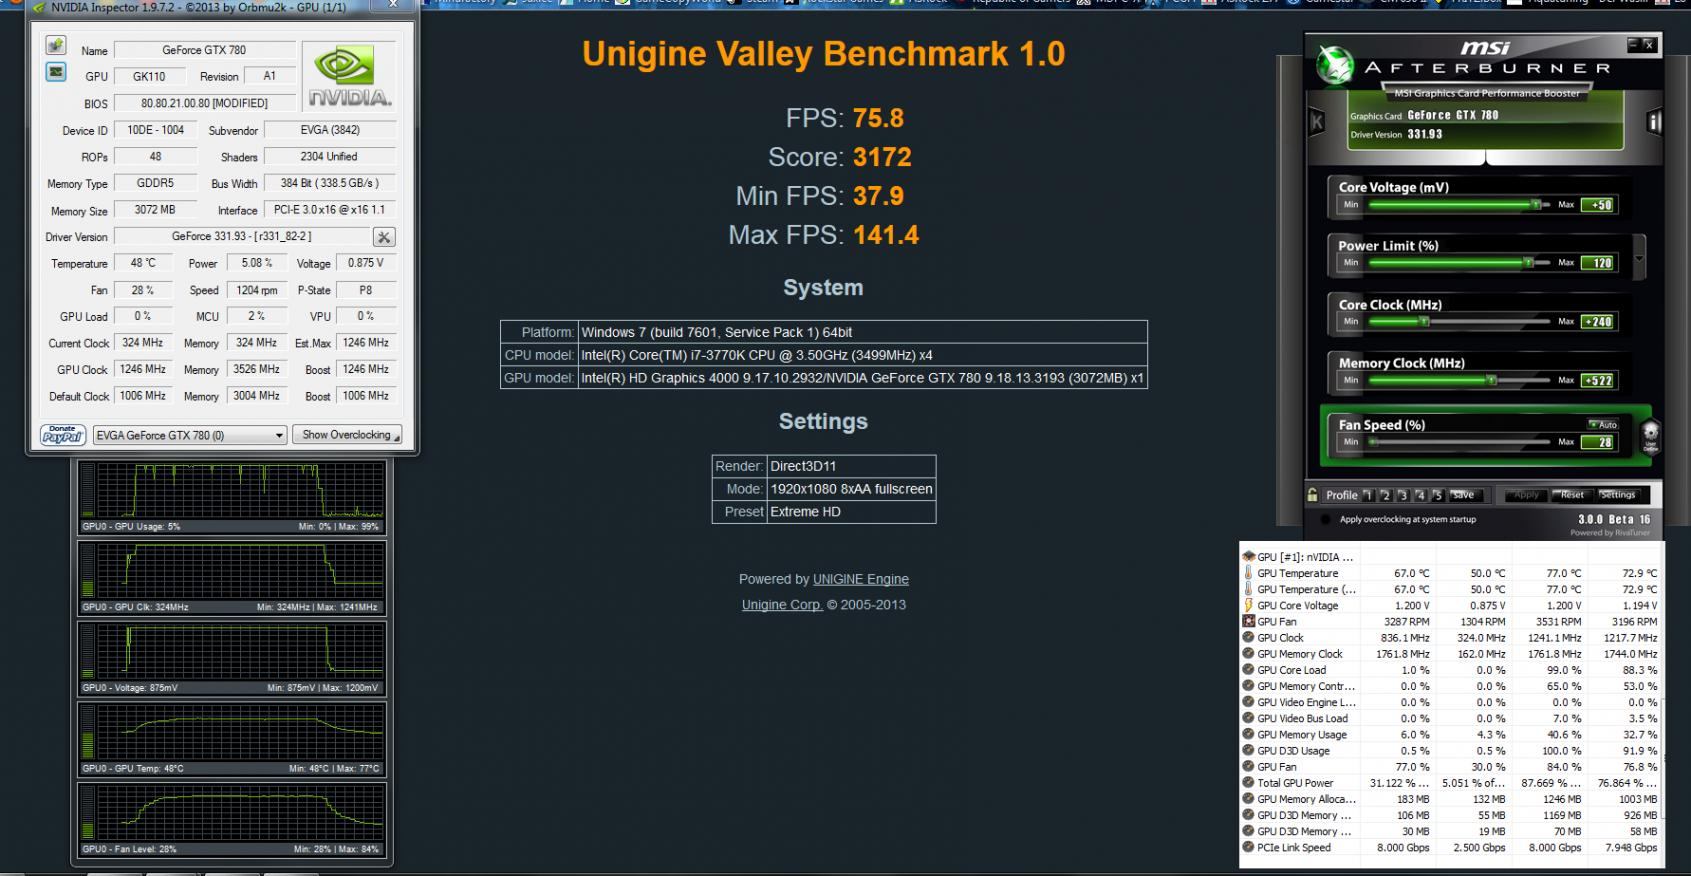The width and height of the screenshot is (1691, 876).
Task: Click the BIOS value 80.80.21.00.80 [MODIFIED]
Action: click(x=204, y=103)
